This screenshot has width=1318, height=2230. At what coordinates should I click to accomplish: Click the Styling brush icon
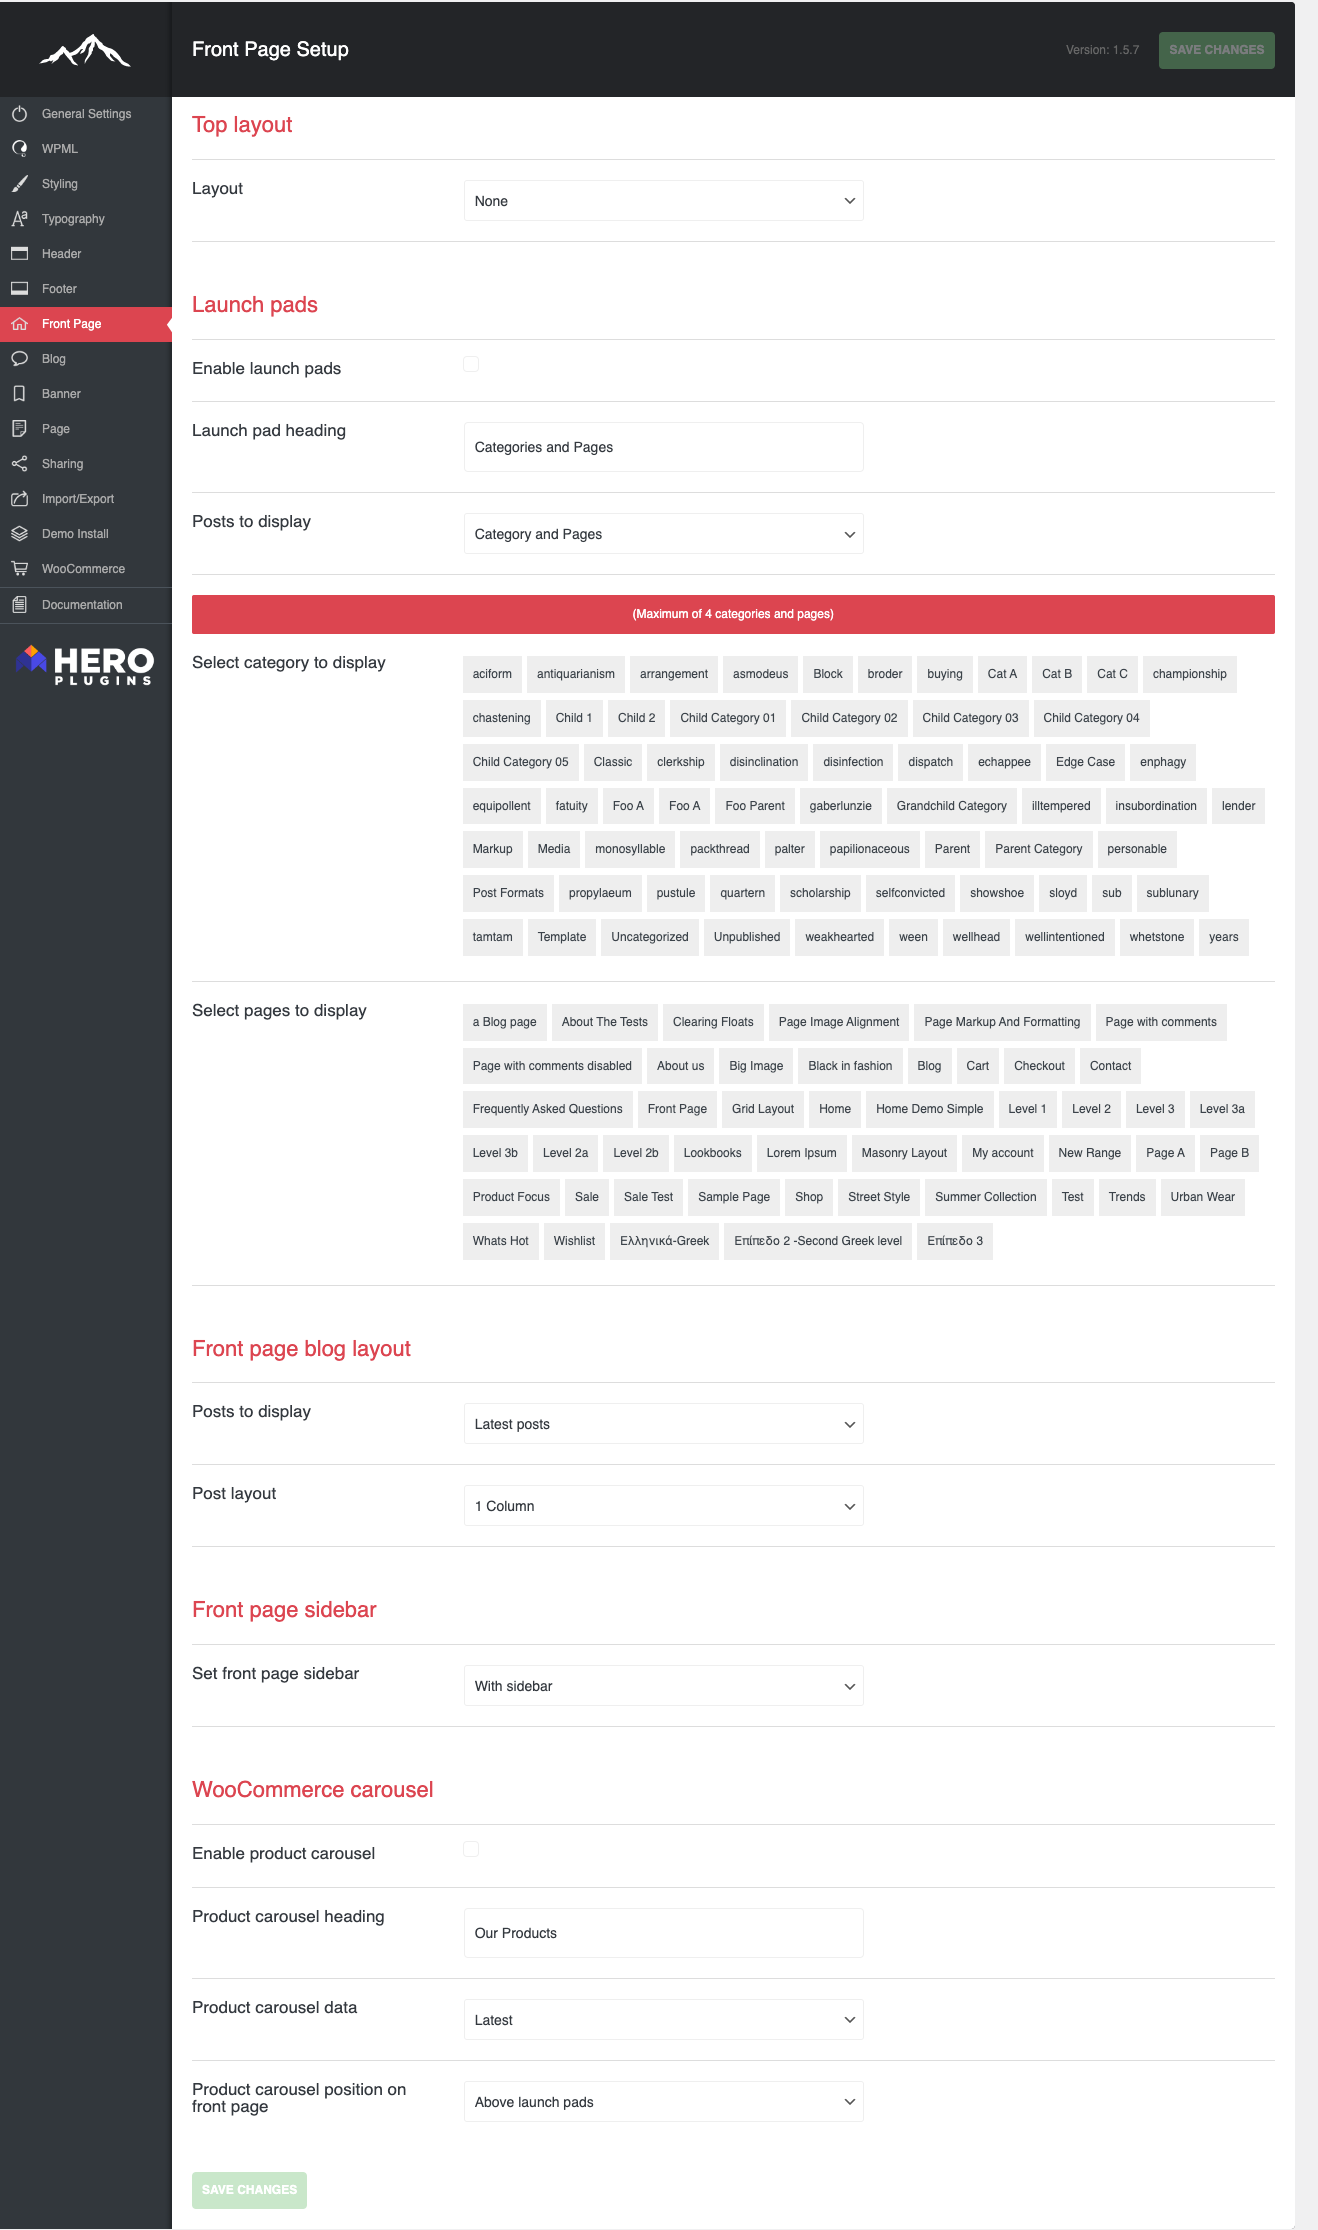(x=19, y=184)
